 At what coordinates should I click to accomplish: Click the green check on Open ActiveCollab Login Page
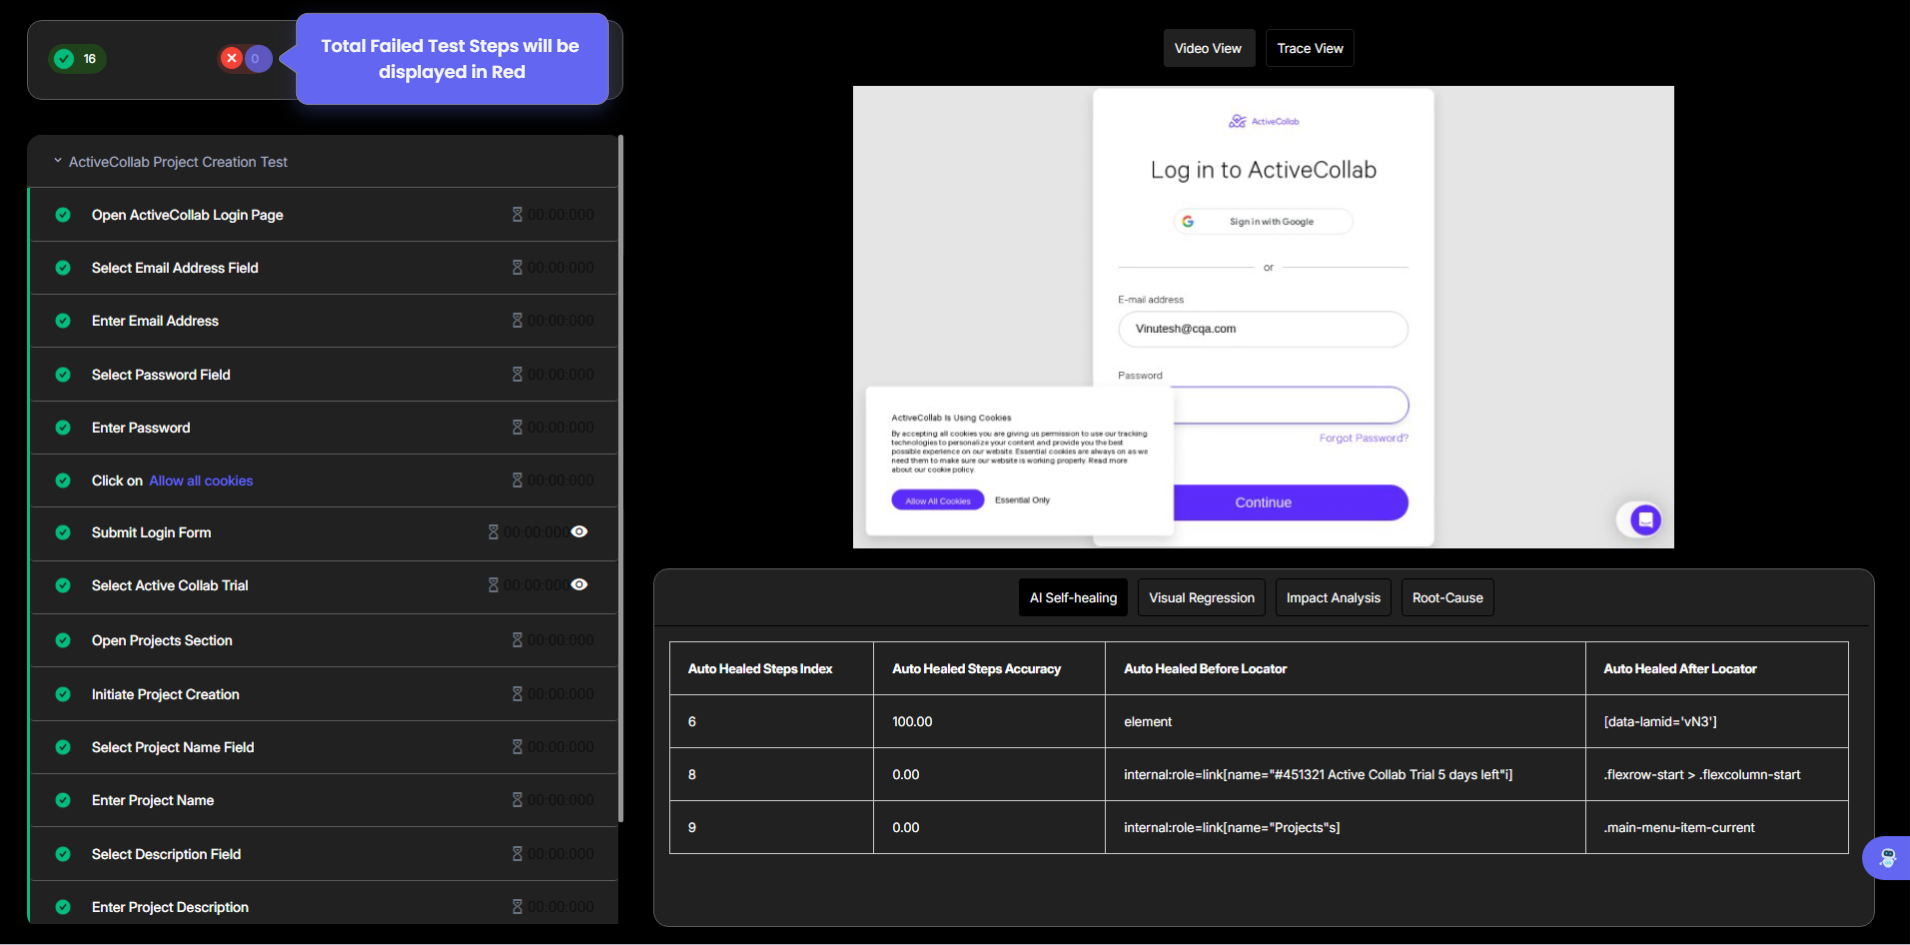[63, 215]
